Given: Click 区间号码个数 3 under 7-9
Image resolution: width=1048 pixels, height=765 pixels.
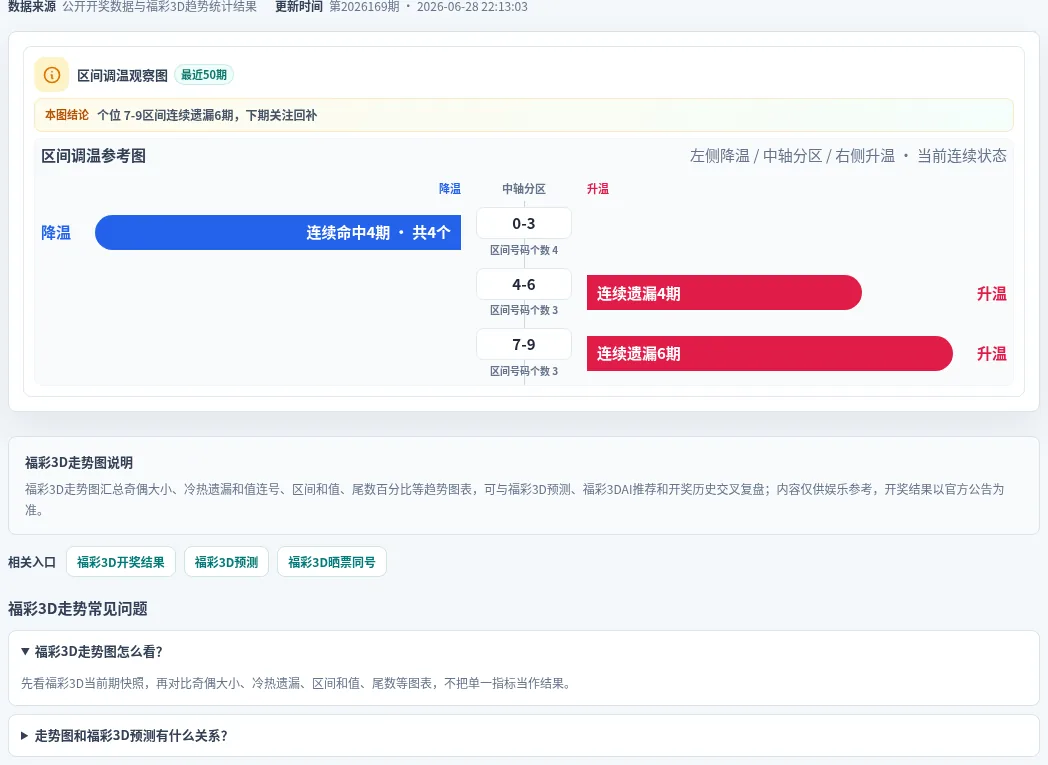Looking at the screenshot, I should [524, 371].
